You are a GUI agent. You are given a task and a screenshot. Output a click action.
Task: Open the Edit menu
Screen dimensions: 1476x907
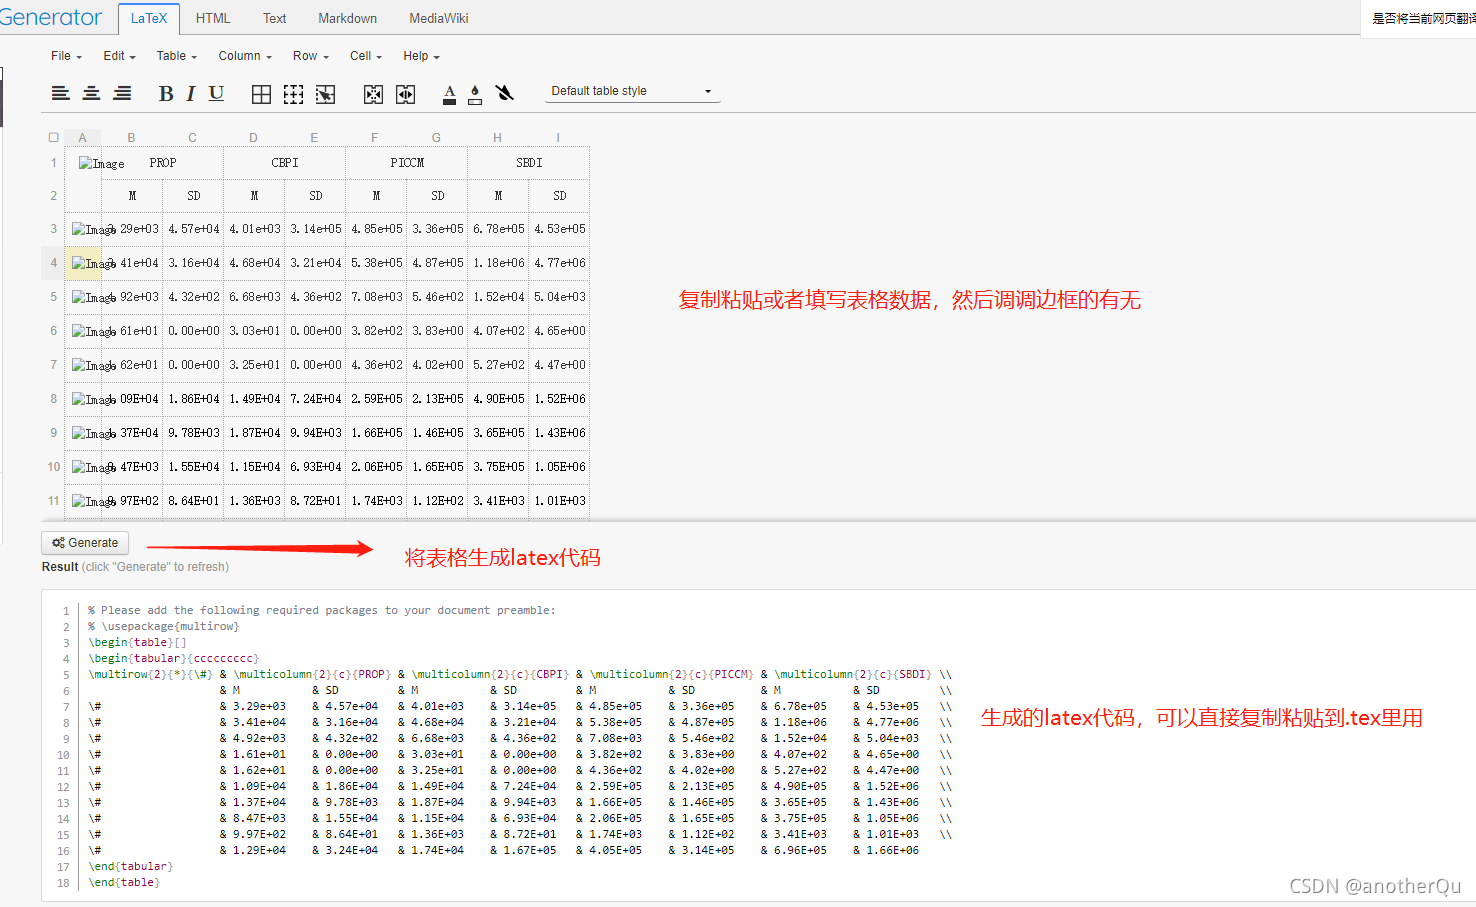119,56
